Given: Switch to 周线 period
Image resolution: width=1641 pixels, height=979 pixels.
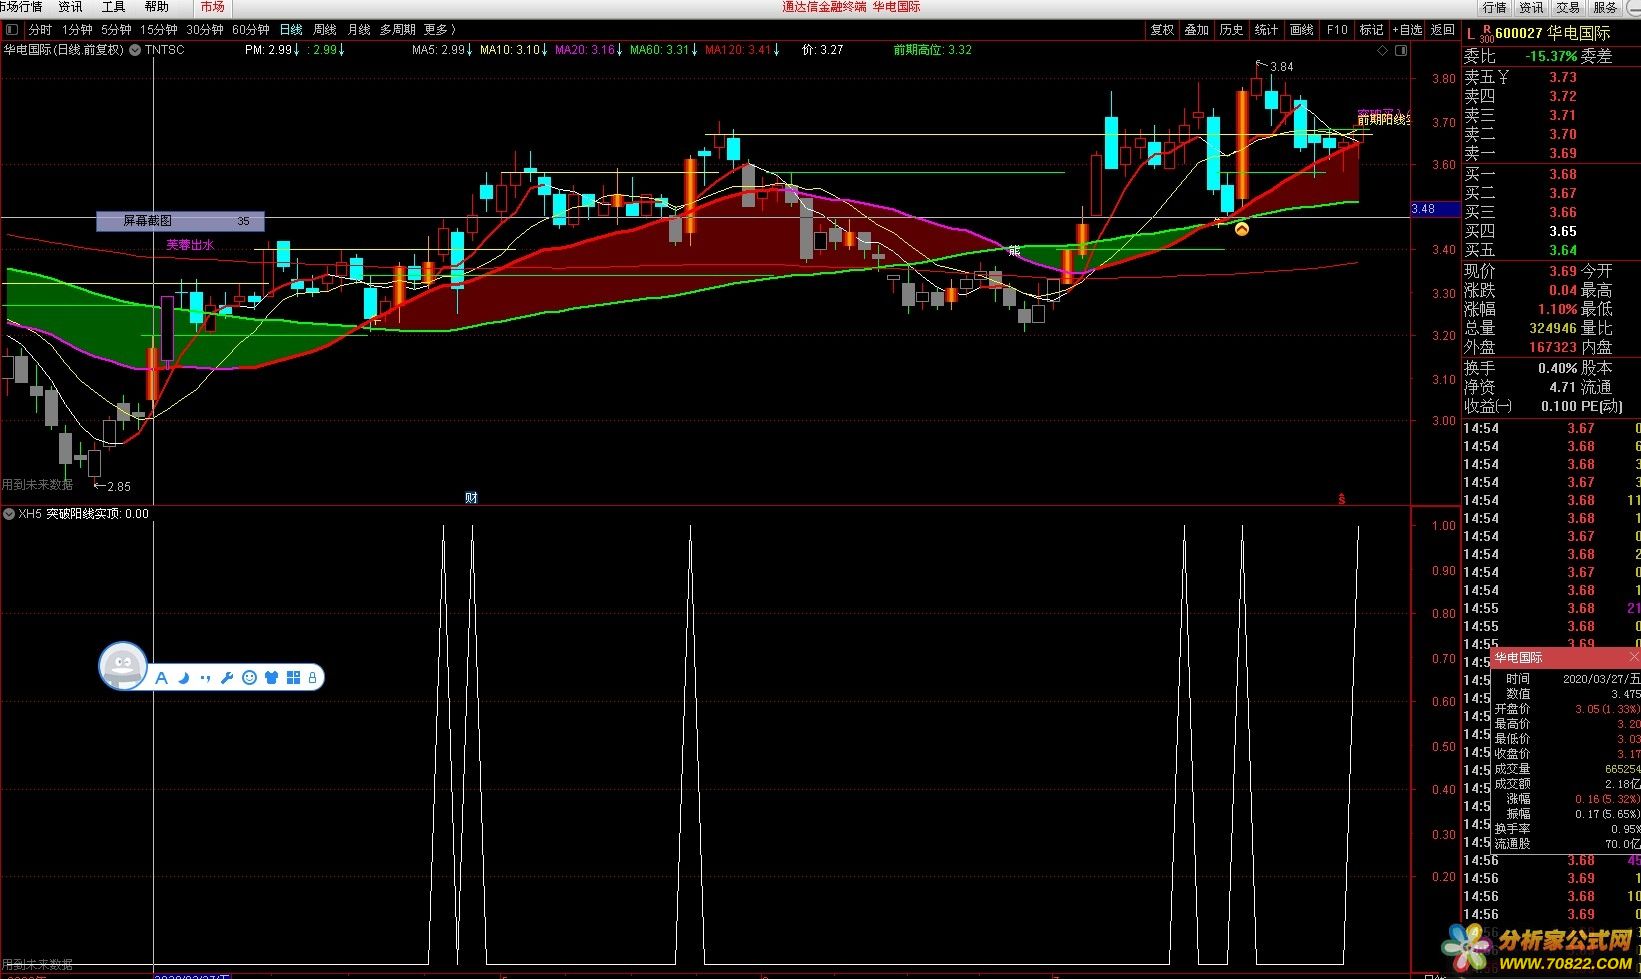Looking at the screenshot, I should (x=325, y=30).
